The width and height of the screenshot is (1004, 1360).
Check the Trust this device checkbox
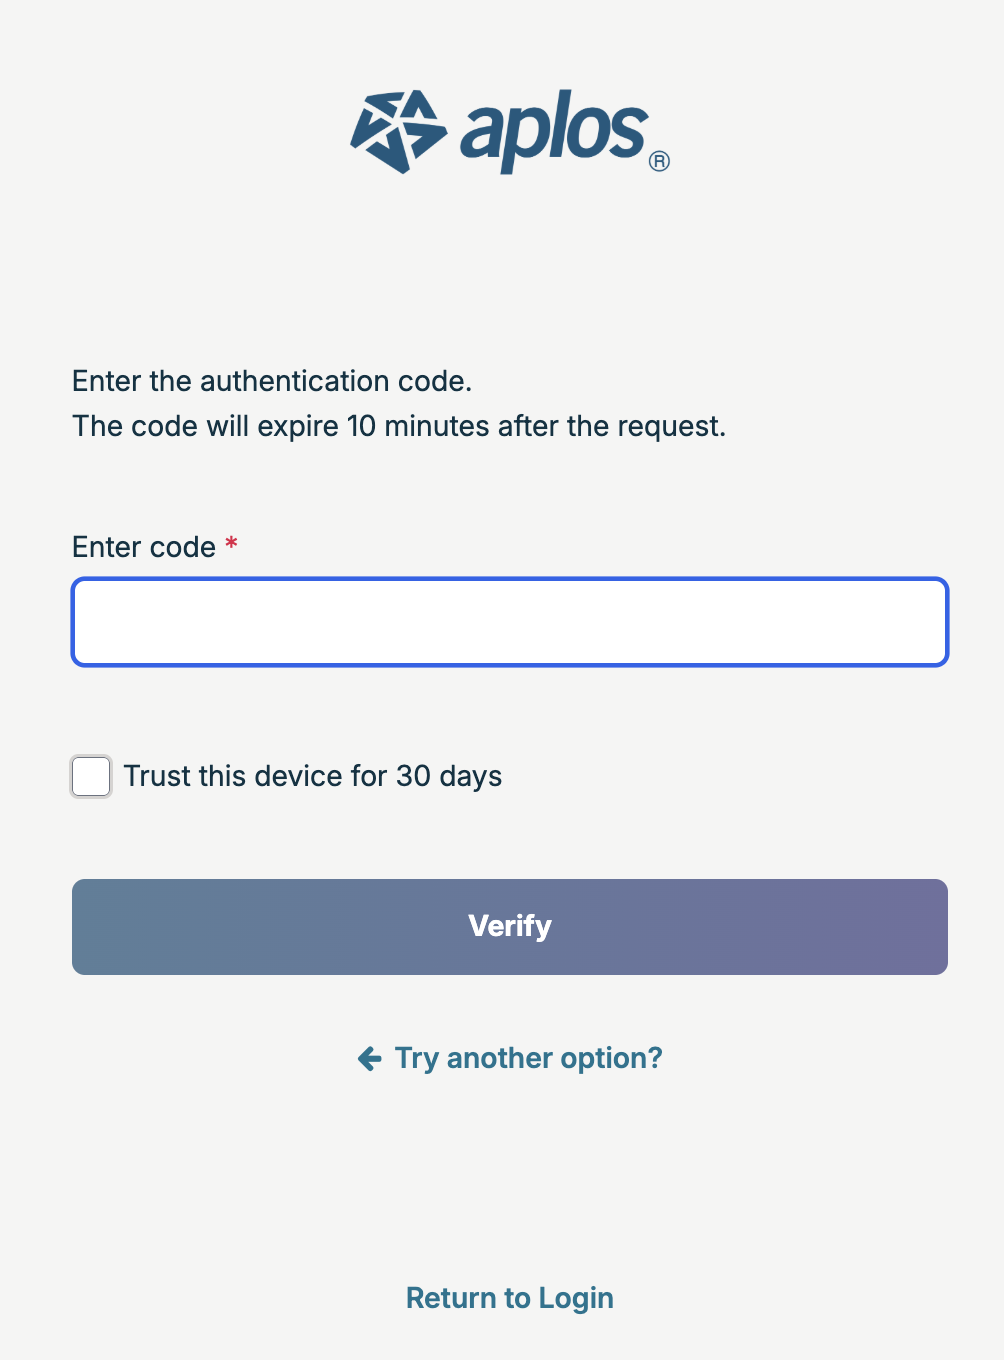tap(91, 777)
